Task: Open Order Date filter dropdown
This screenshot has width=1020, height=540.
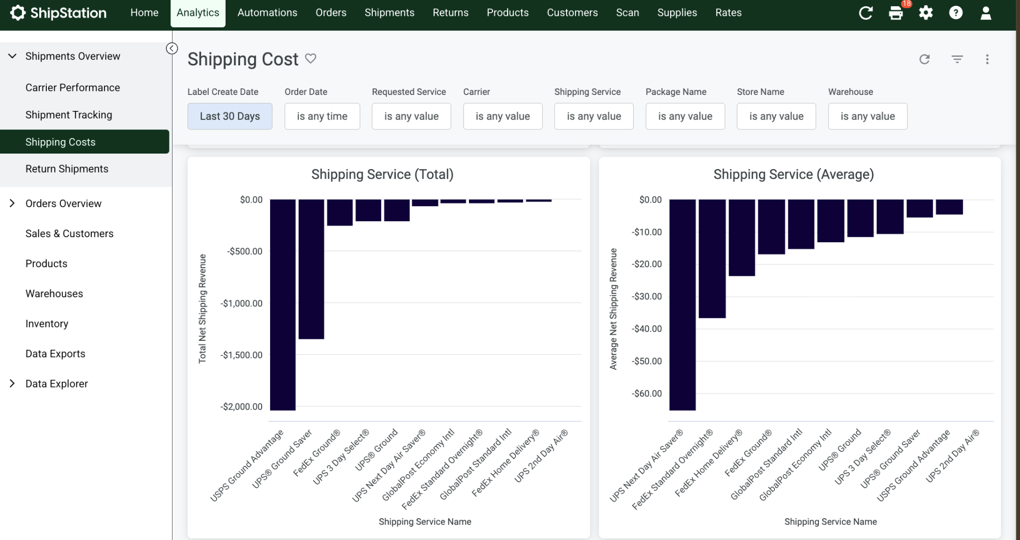Action: [x=322, y=116]
